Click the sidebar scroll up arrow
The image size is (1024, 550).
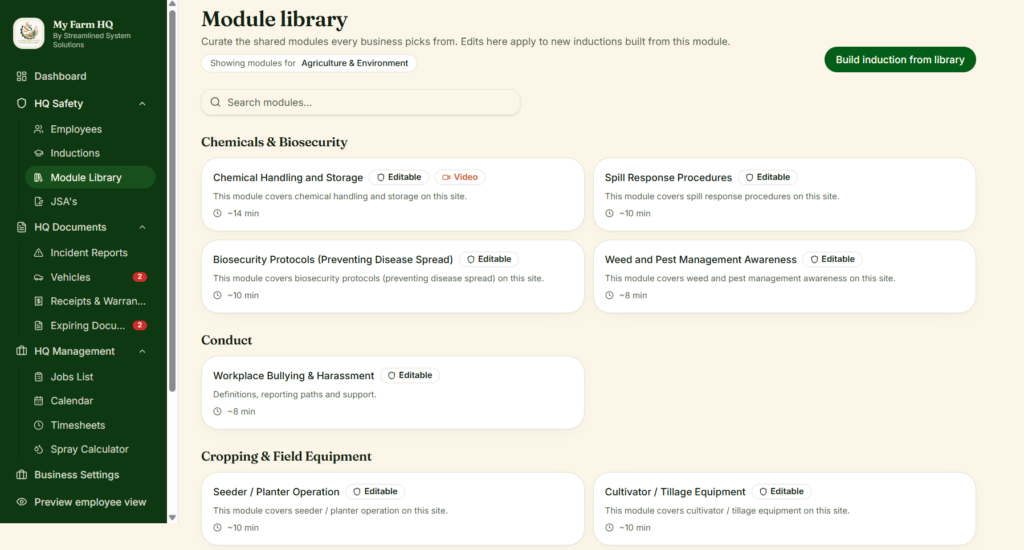coord(172,4)
